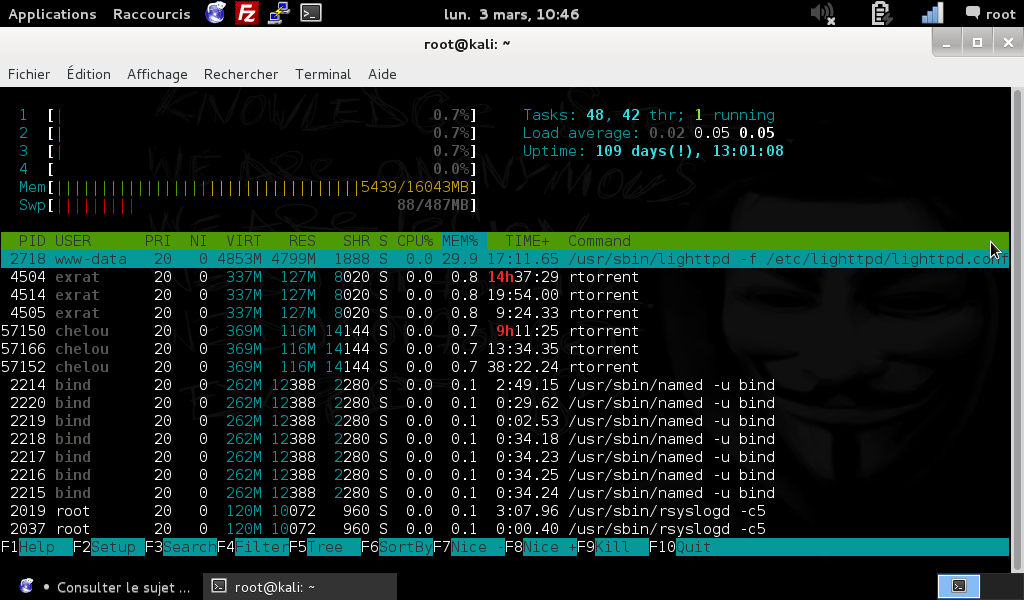Open the root user menu
The height and width of the screenshot is (600, 1024).
pos(990,14)
